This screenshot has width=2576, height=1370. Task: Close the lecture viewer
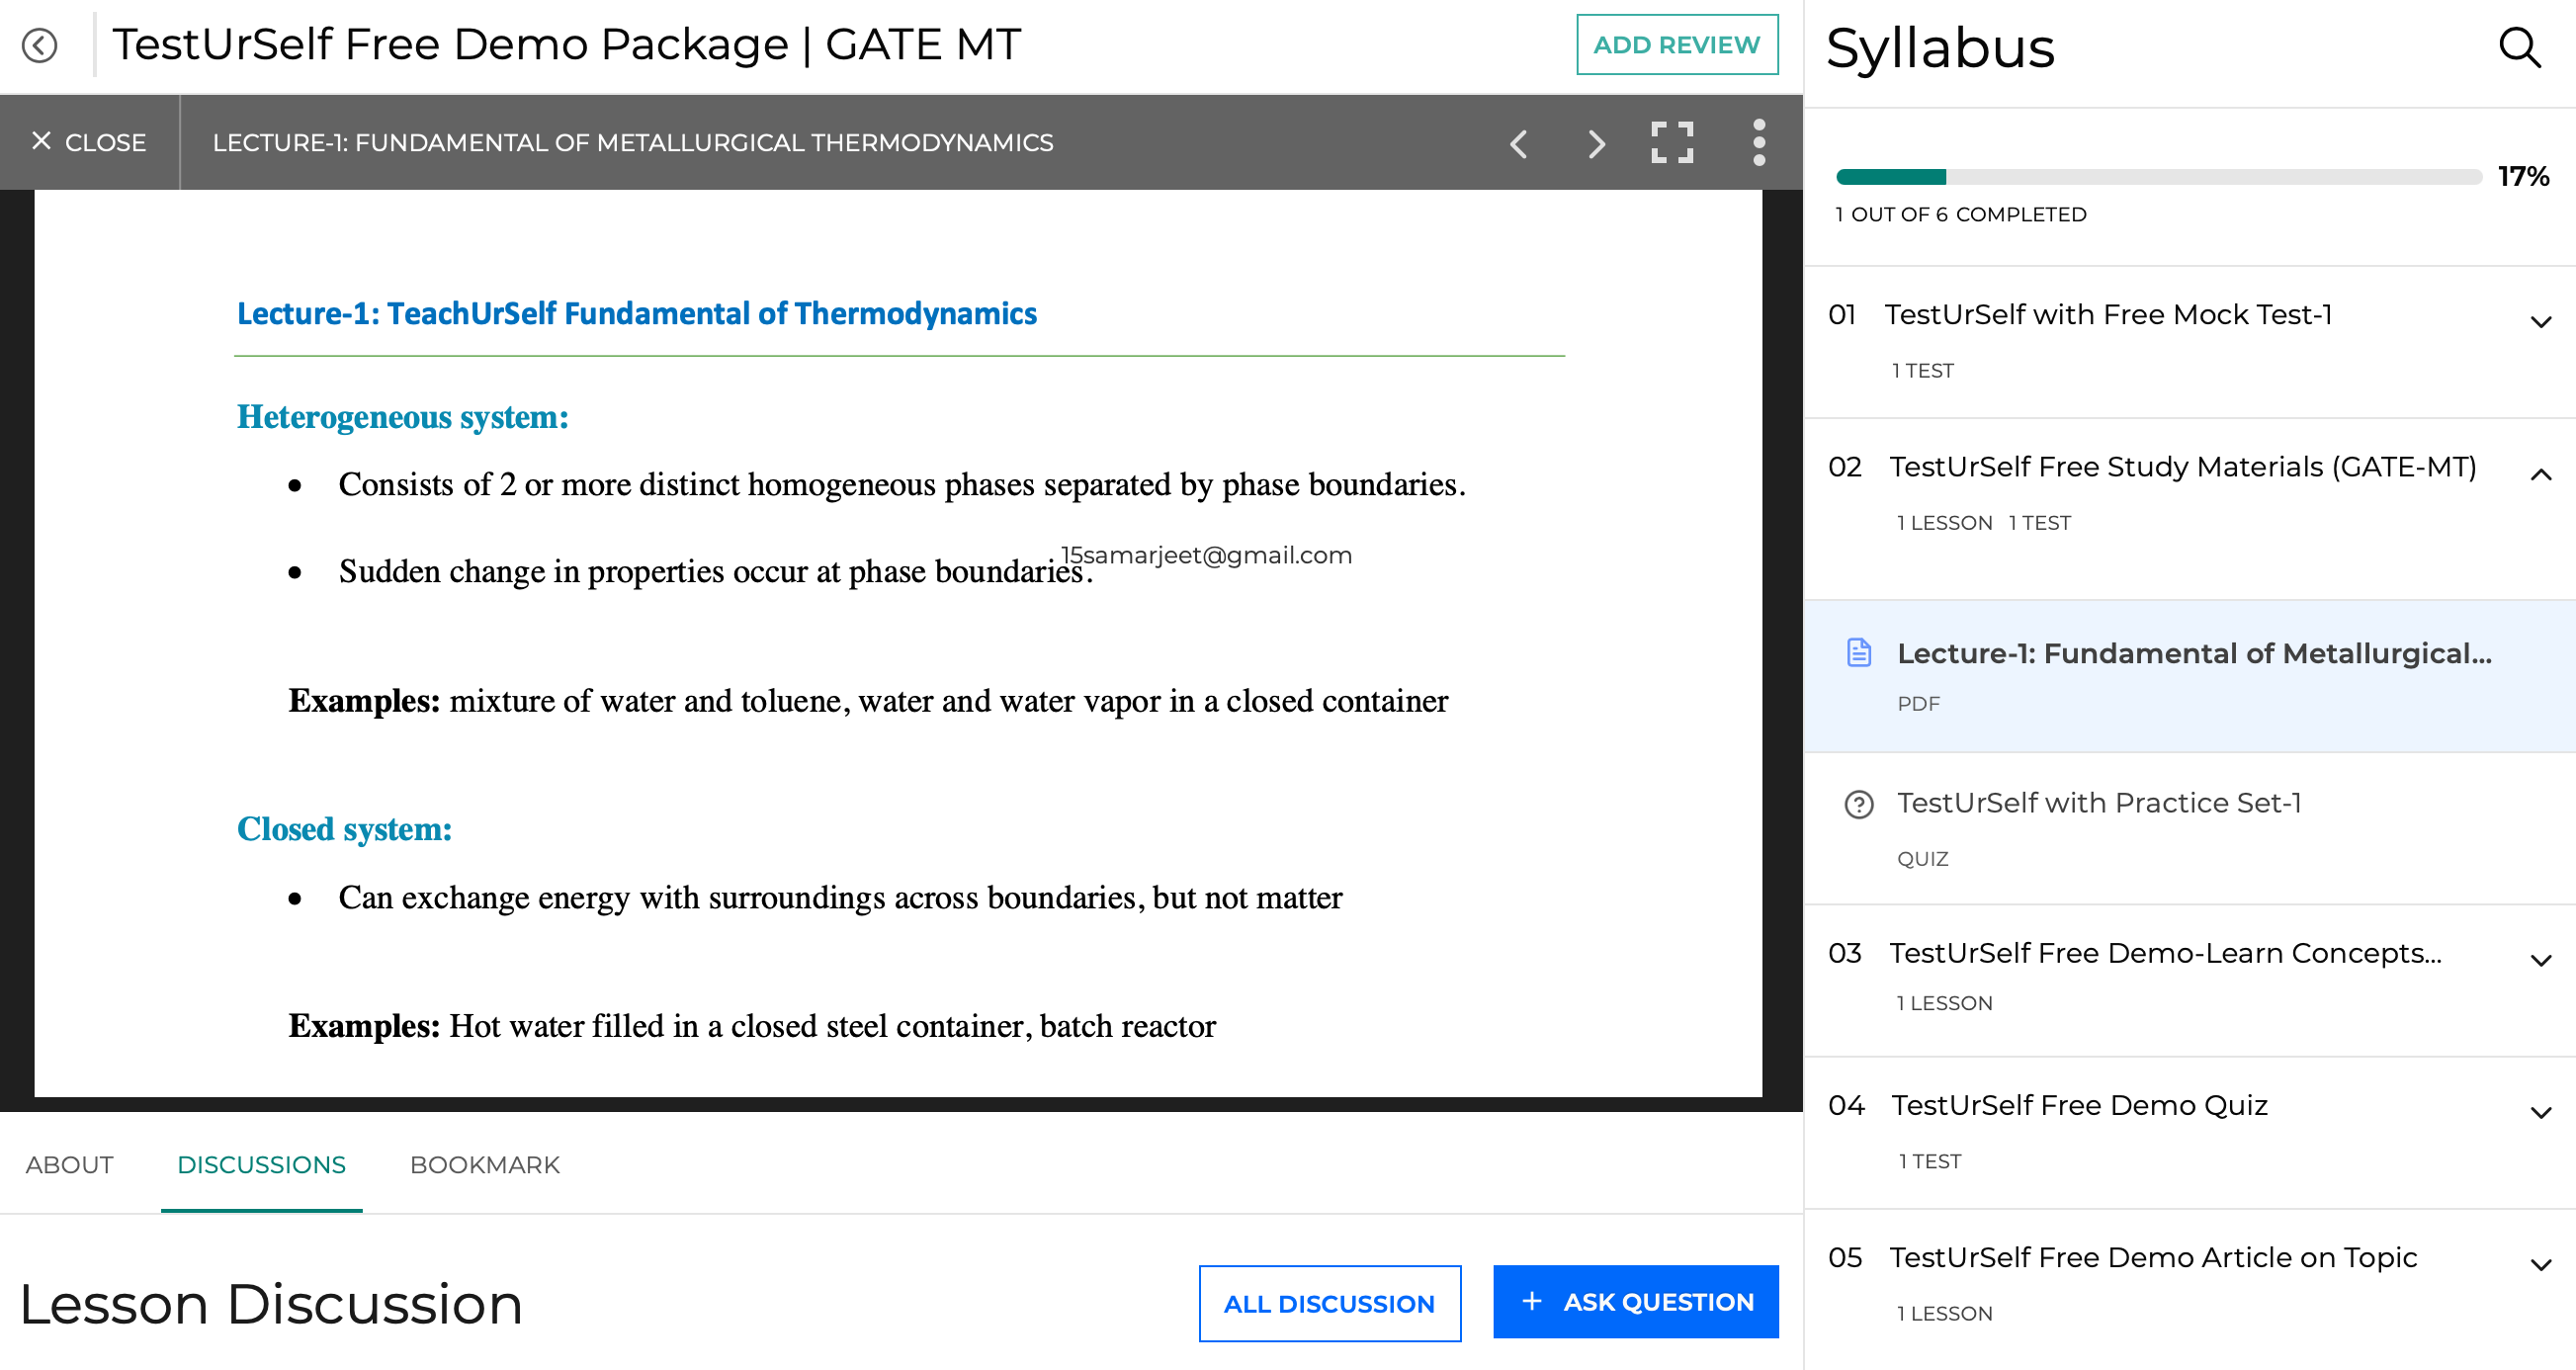click(88, 142)
